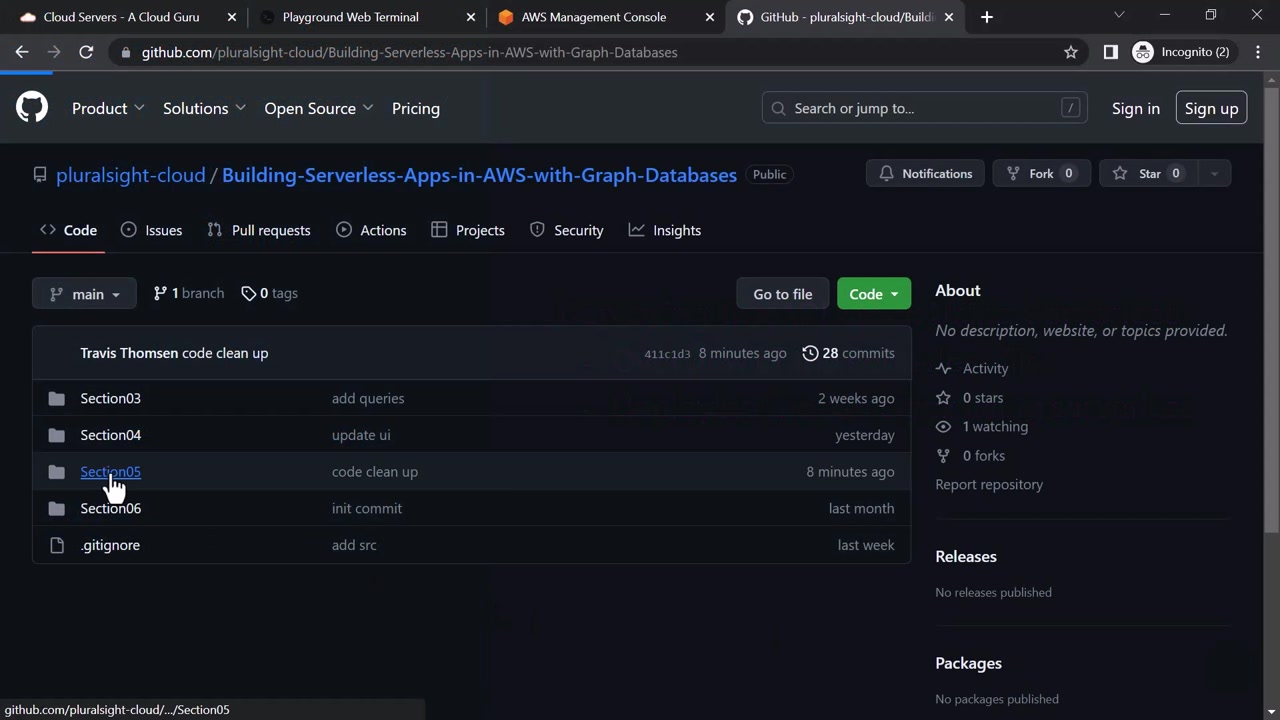Open the pluralsight-cloud owner link
The image size is (1280, 720).
pos(130,175)
